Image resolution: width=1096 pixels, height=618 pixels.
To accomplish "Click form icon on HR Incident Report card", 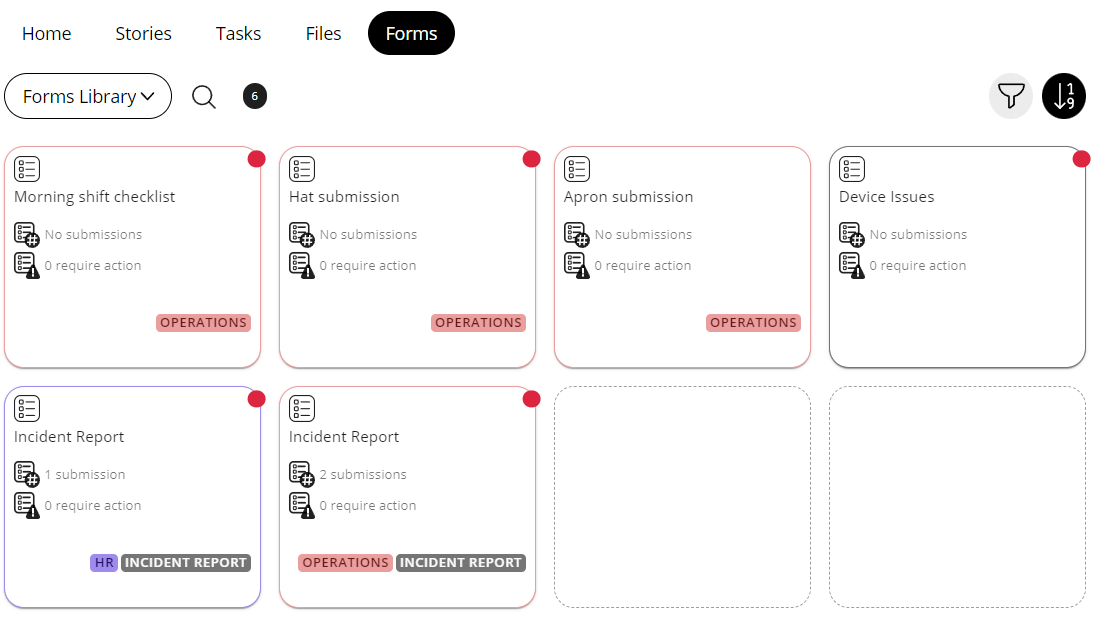I will coord(27,409).
